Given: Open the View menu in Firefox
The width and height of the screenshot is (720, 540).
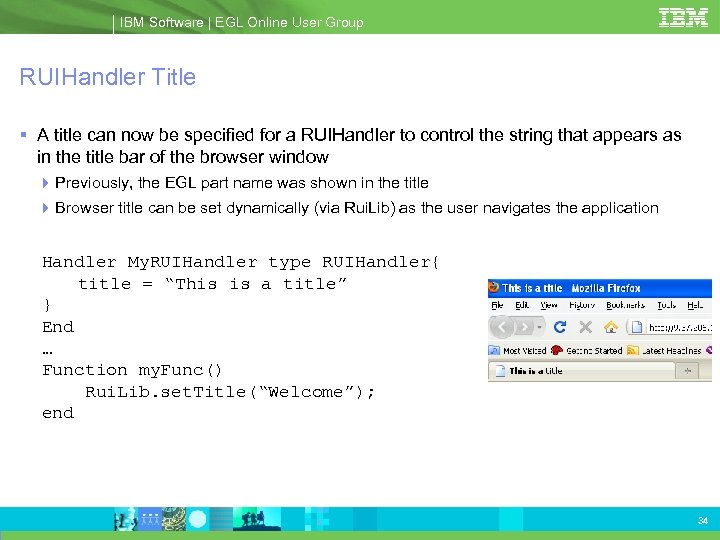Looking at the screenshot, I should point(549,305).
